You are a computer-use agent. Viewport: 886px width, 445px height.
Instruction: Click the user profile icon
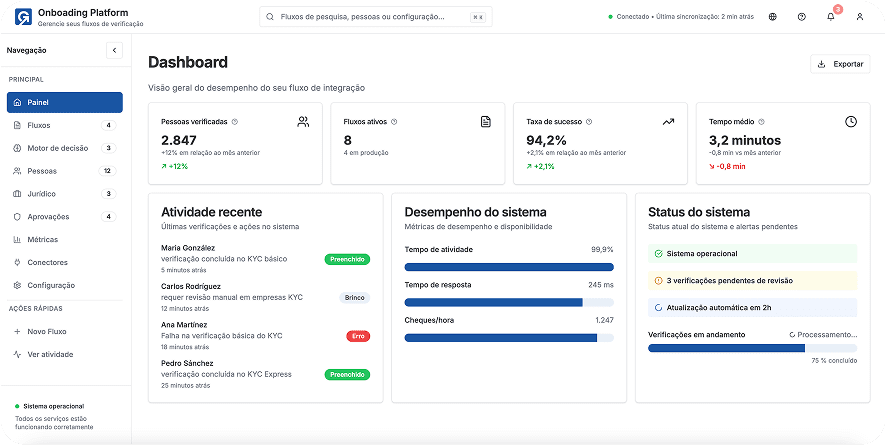(859, 17)
